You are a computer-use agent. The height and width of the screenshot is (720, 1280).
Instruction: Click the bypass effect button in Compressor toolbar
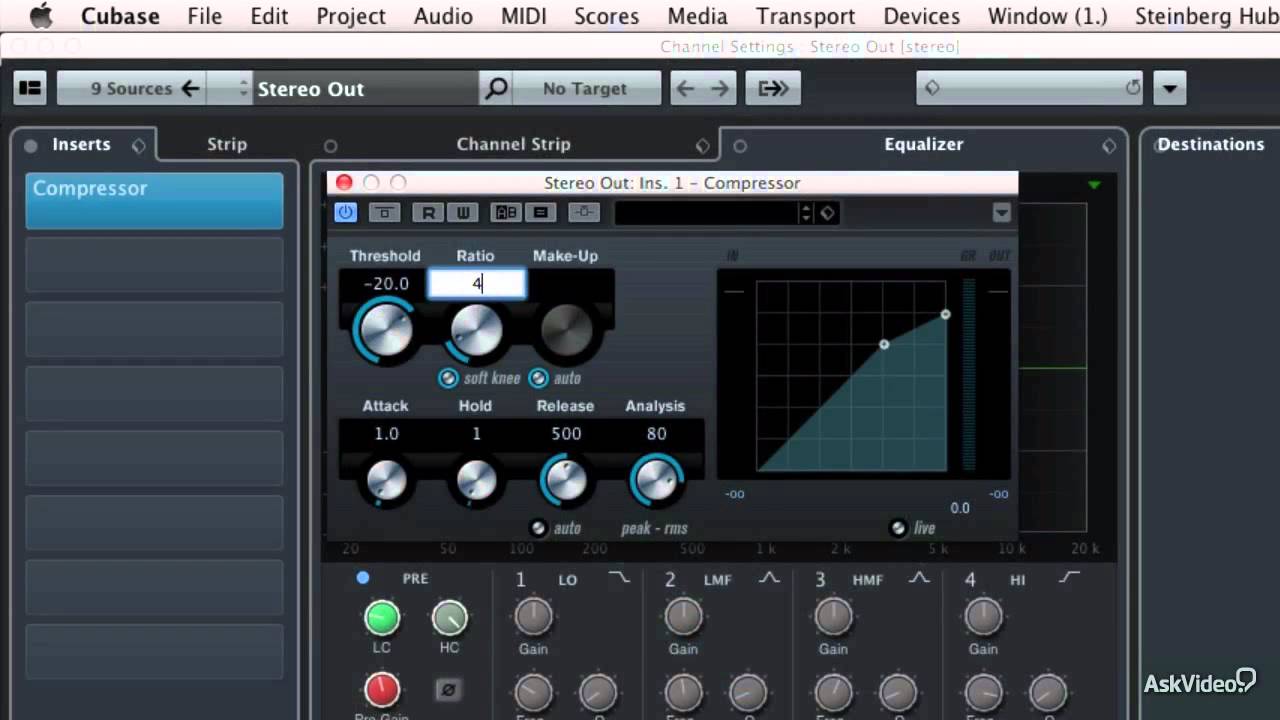coord(384,212)
